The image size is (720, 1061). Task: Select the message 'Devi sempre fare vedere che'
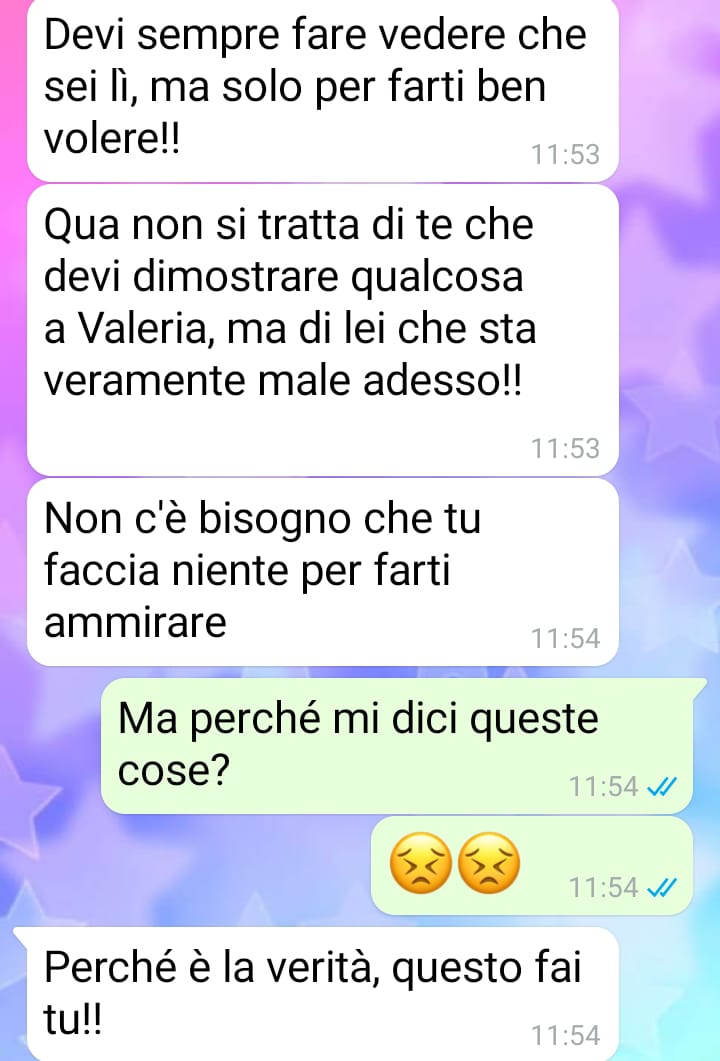click(x=323, y=88)
